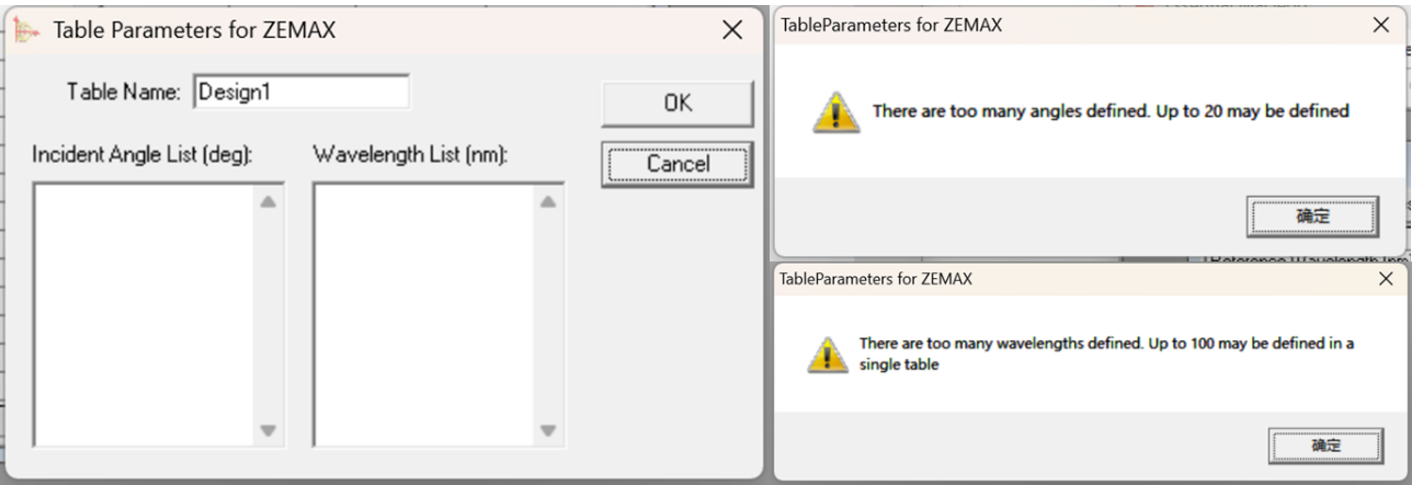Focus the Table Name field containing Design1
The height and width of the screenshot is (489, 1415).
pyautogui.click(x=300, y=92)
